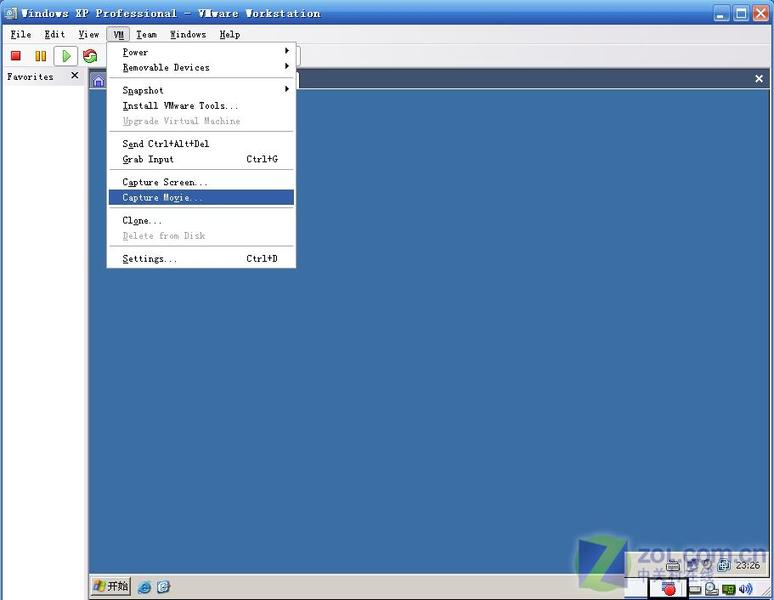The width and height of the screenshot is (774, 600).
Task: Expand the Removable Devices submenu
Action: [201, 67]
